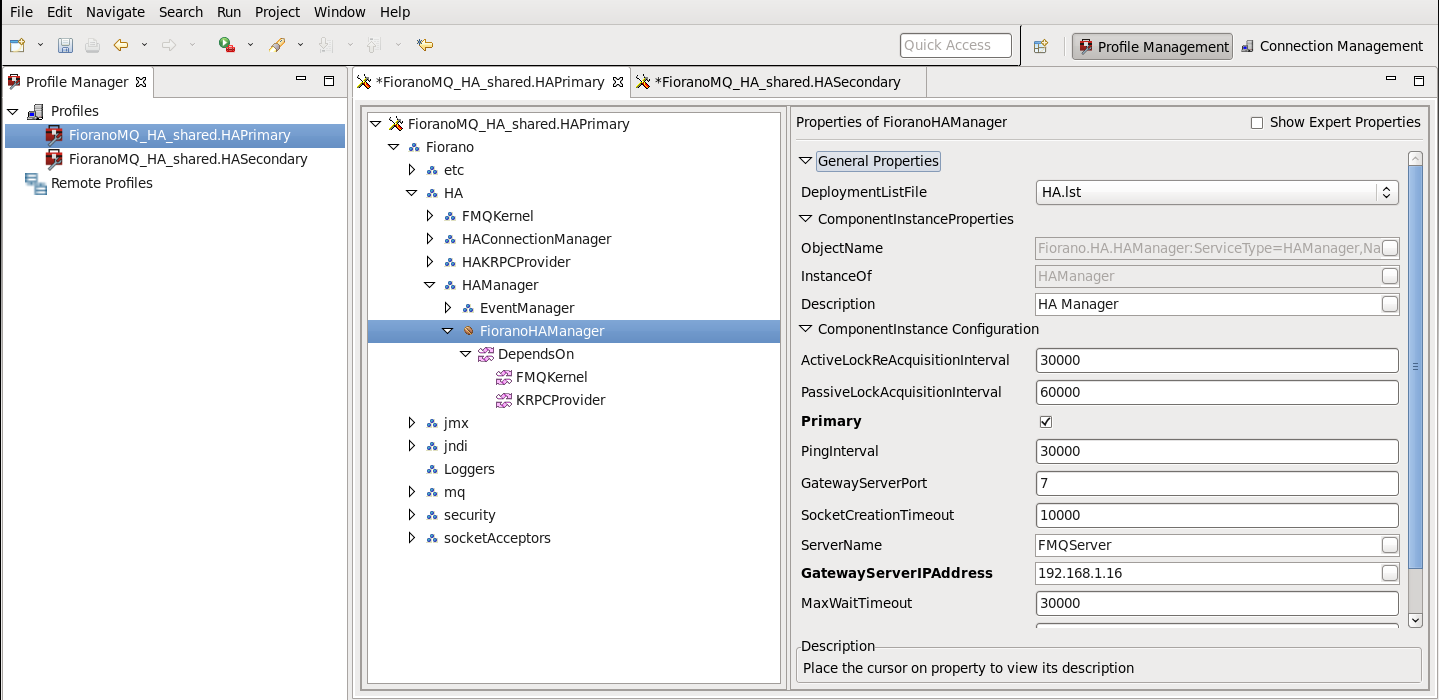1439x700 pixels.
Task: Click the Open Perspective icon
Action: point(1041,46)
